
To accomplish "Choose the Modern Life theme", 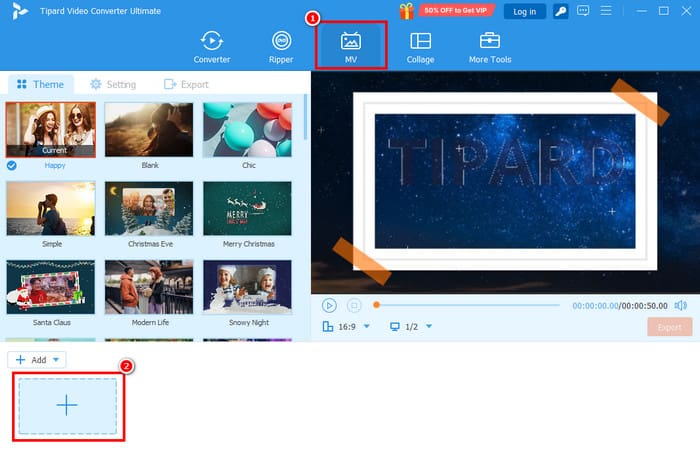I will click(149, 287).
